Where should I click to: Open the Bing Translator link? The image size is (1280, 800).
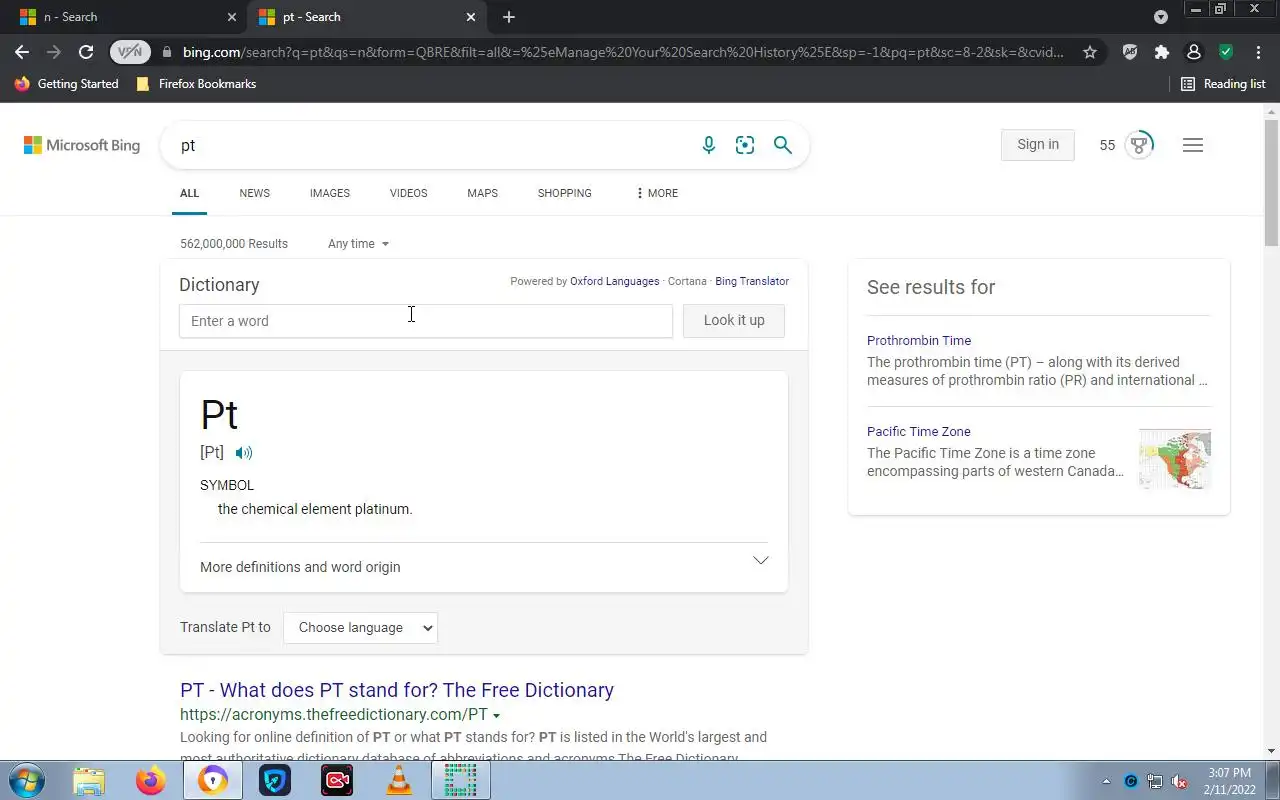click(752, 281)
